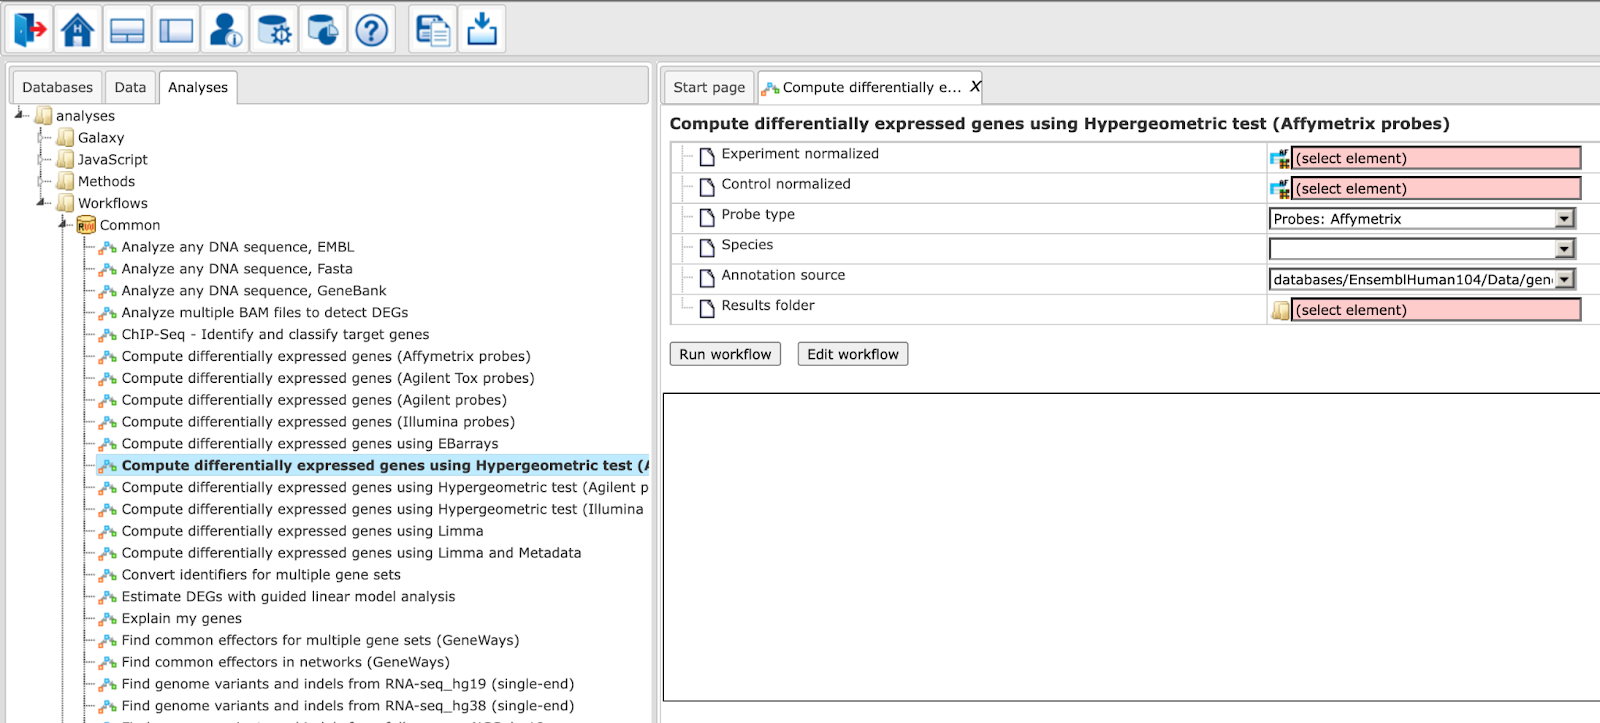Switch to the Databases tab
The image size is (1600, 723).
57,87
